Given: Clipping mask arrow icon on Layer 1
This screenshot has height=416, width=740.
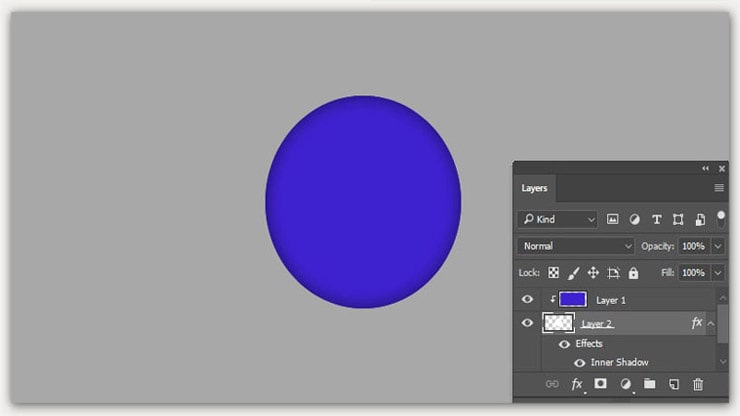Looking at the screenshot, I should (x=552, y=299).
